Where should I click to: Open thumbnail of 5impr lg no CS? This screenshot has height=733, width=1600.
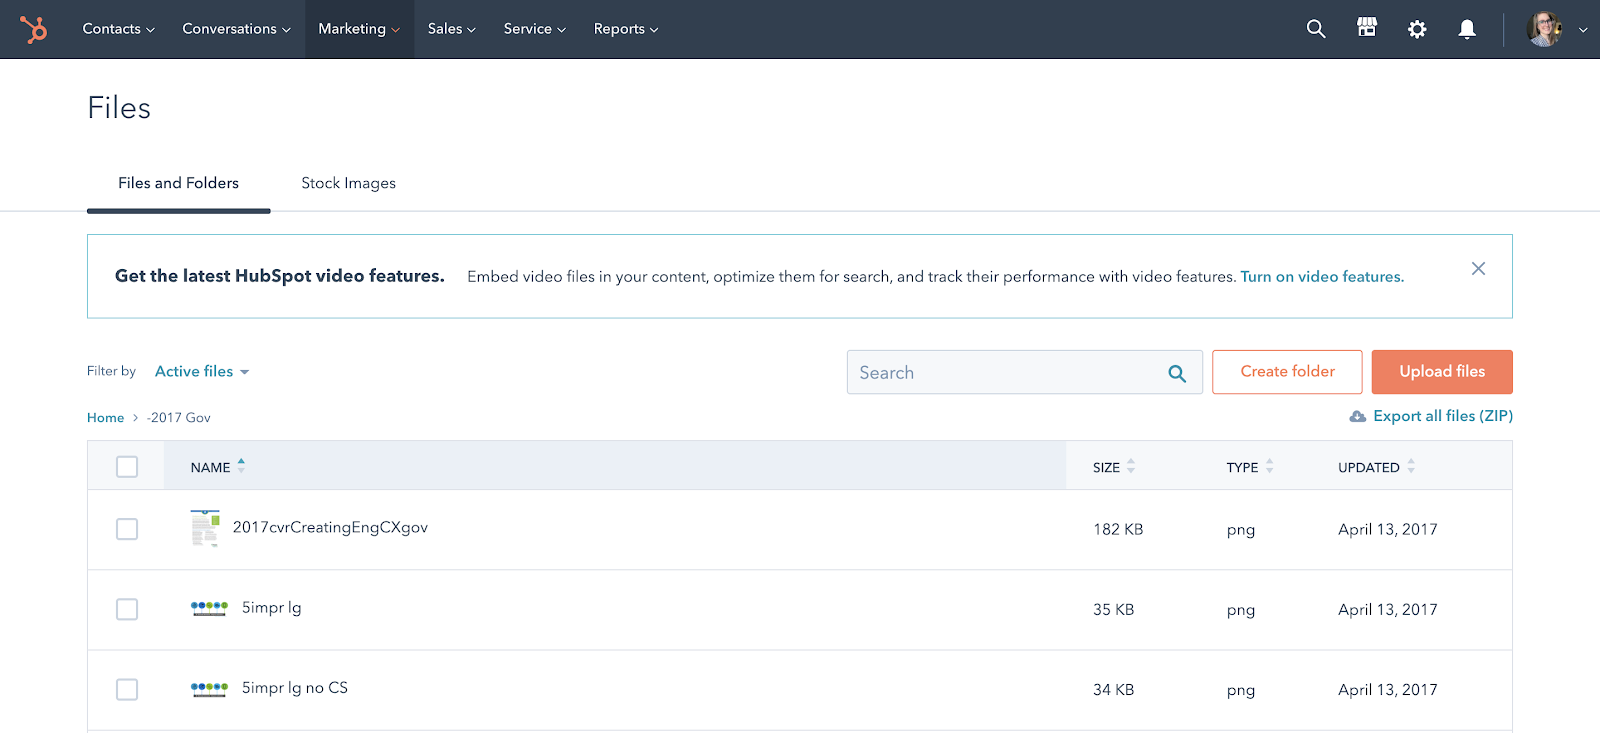(209, 688)
